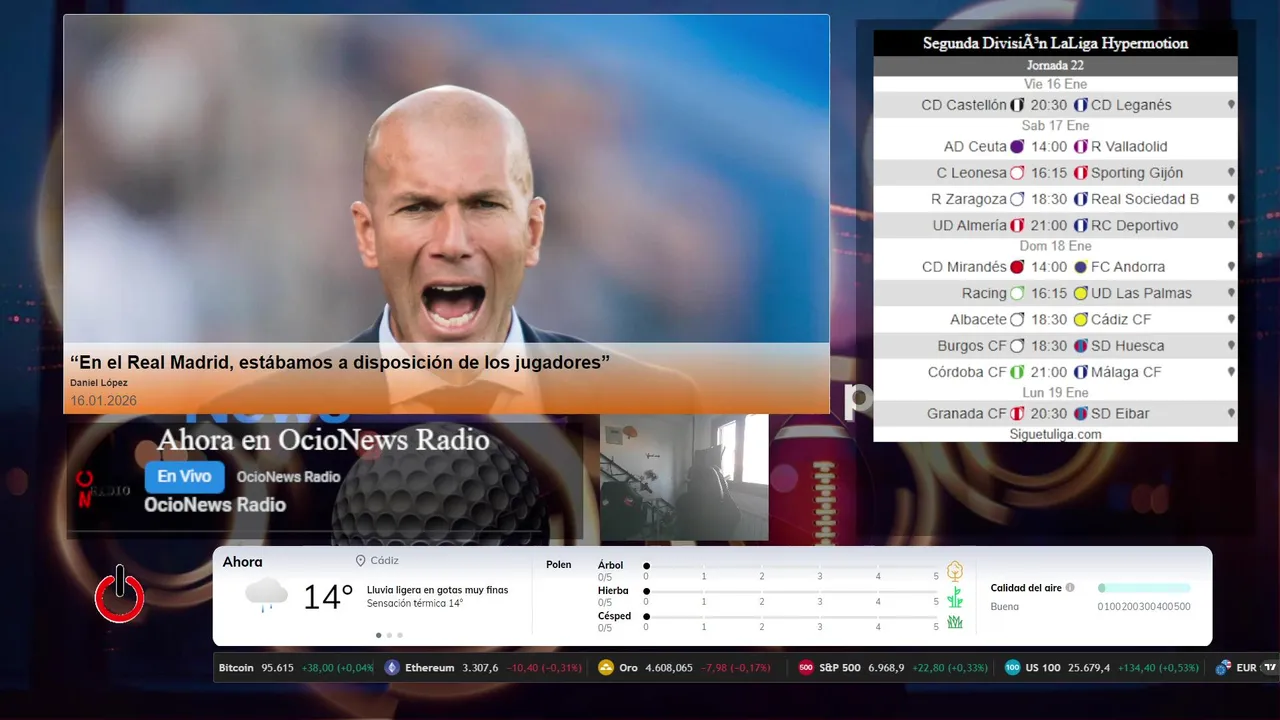Click the article date 16.01.2026
The height and width of the screenshot is (720, 1280).
(x=103, y=400)
